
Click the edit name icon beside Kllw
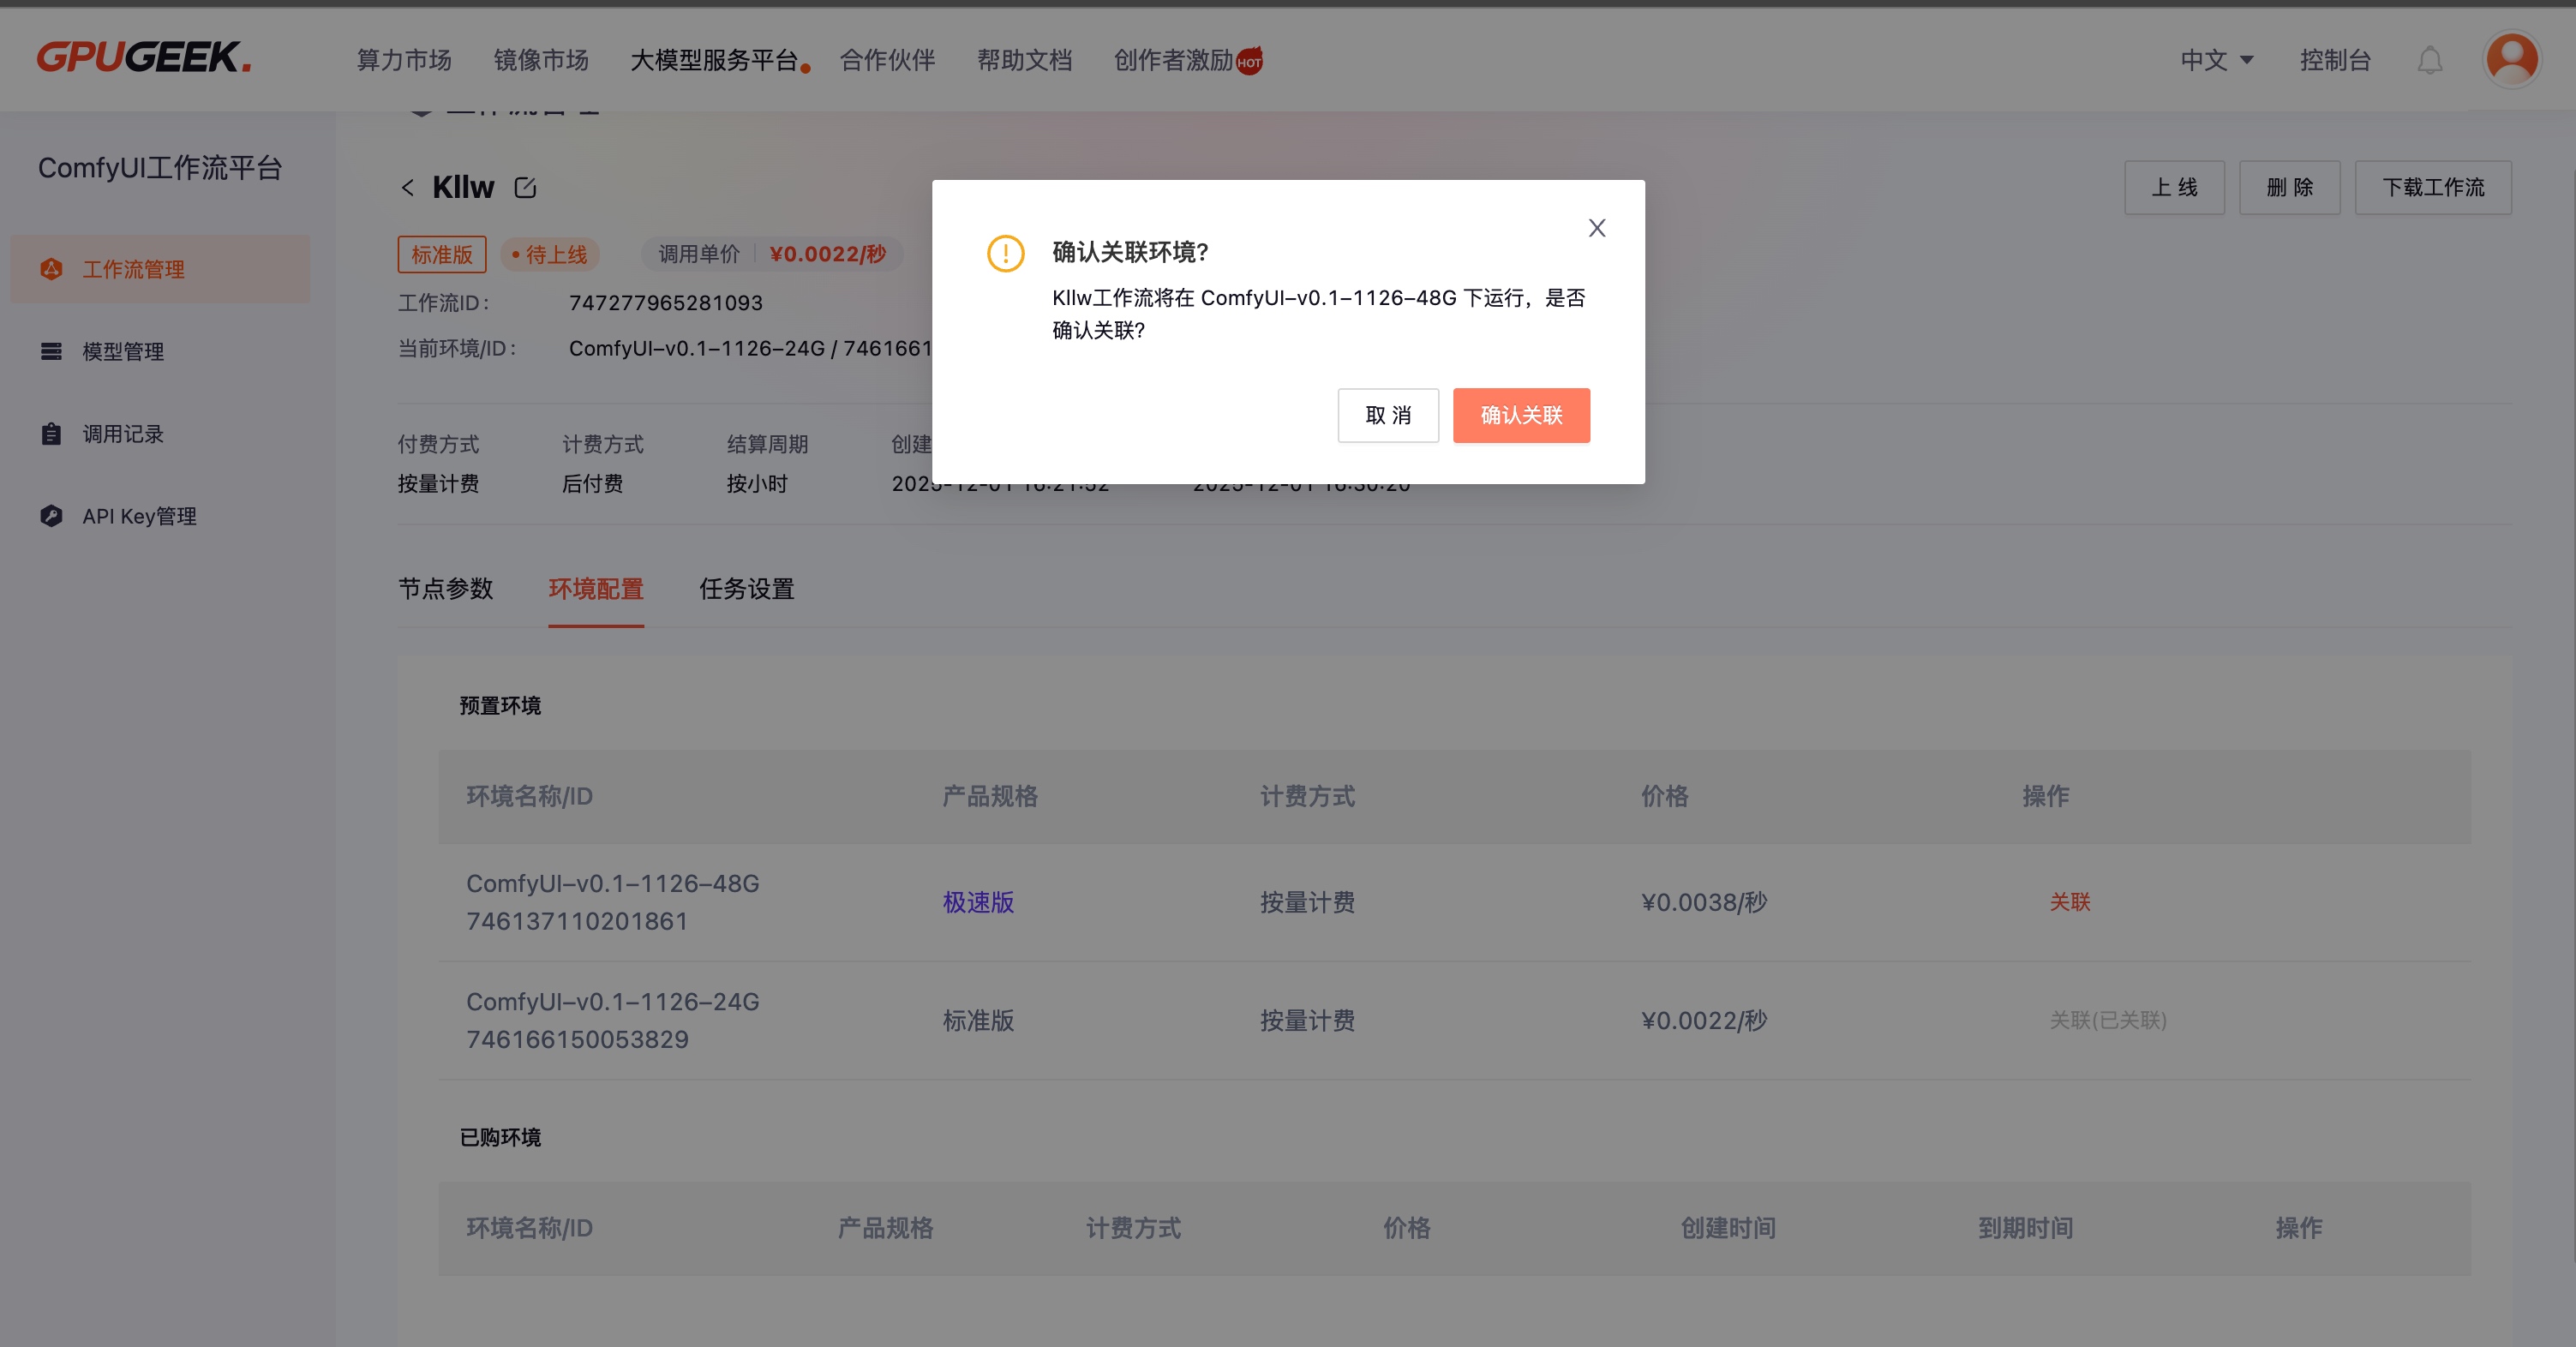click(x=525, y=187)
